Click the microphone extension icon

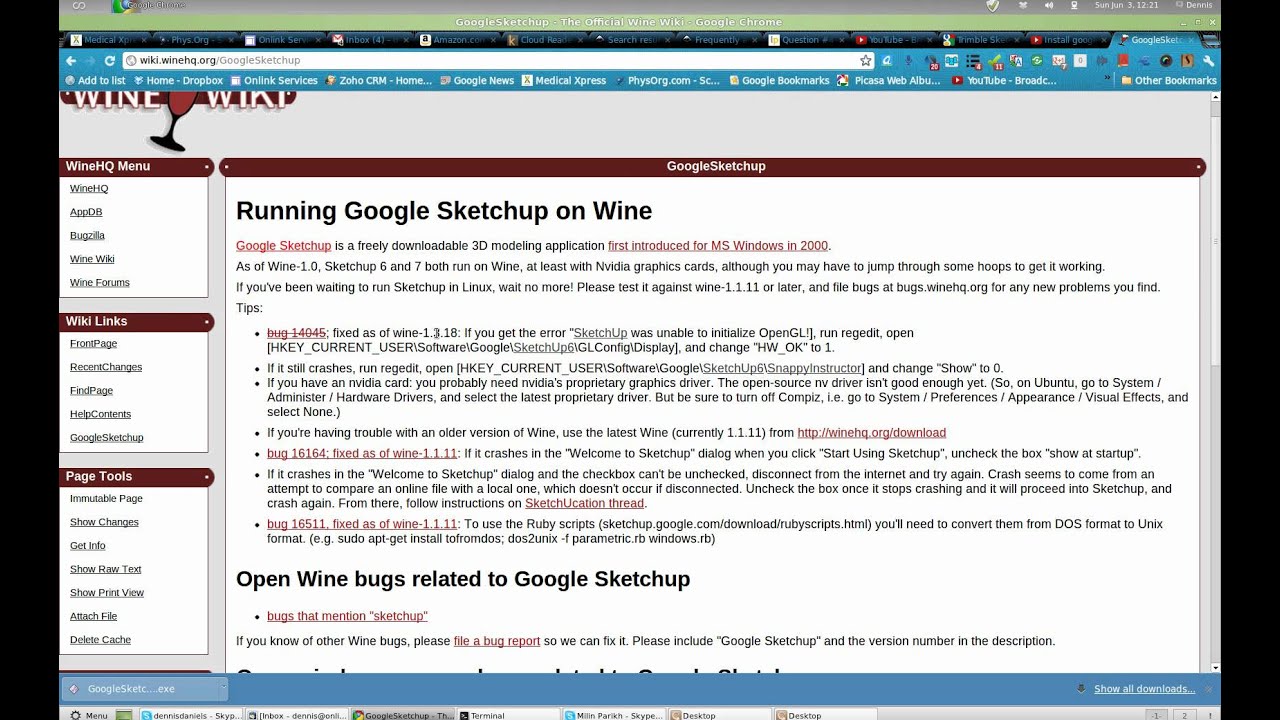(908, 61)
